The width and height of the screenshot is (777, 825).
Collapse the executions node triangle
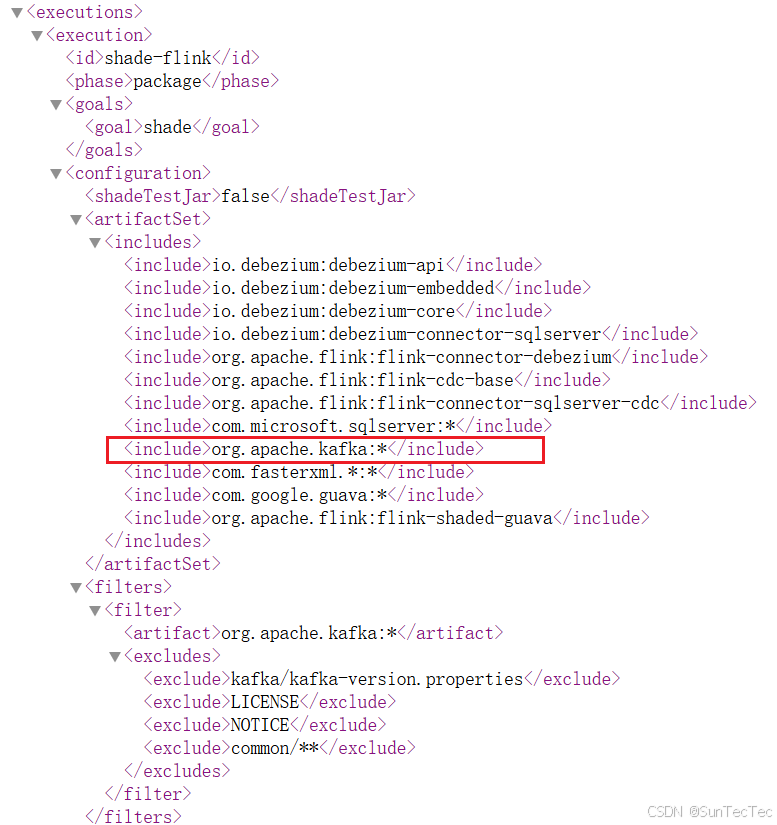(17, 13)
